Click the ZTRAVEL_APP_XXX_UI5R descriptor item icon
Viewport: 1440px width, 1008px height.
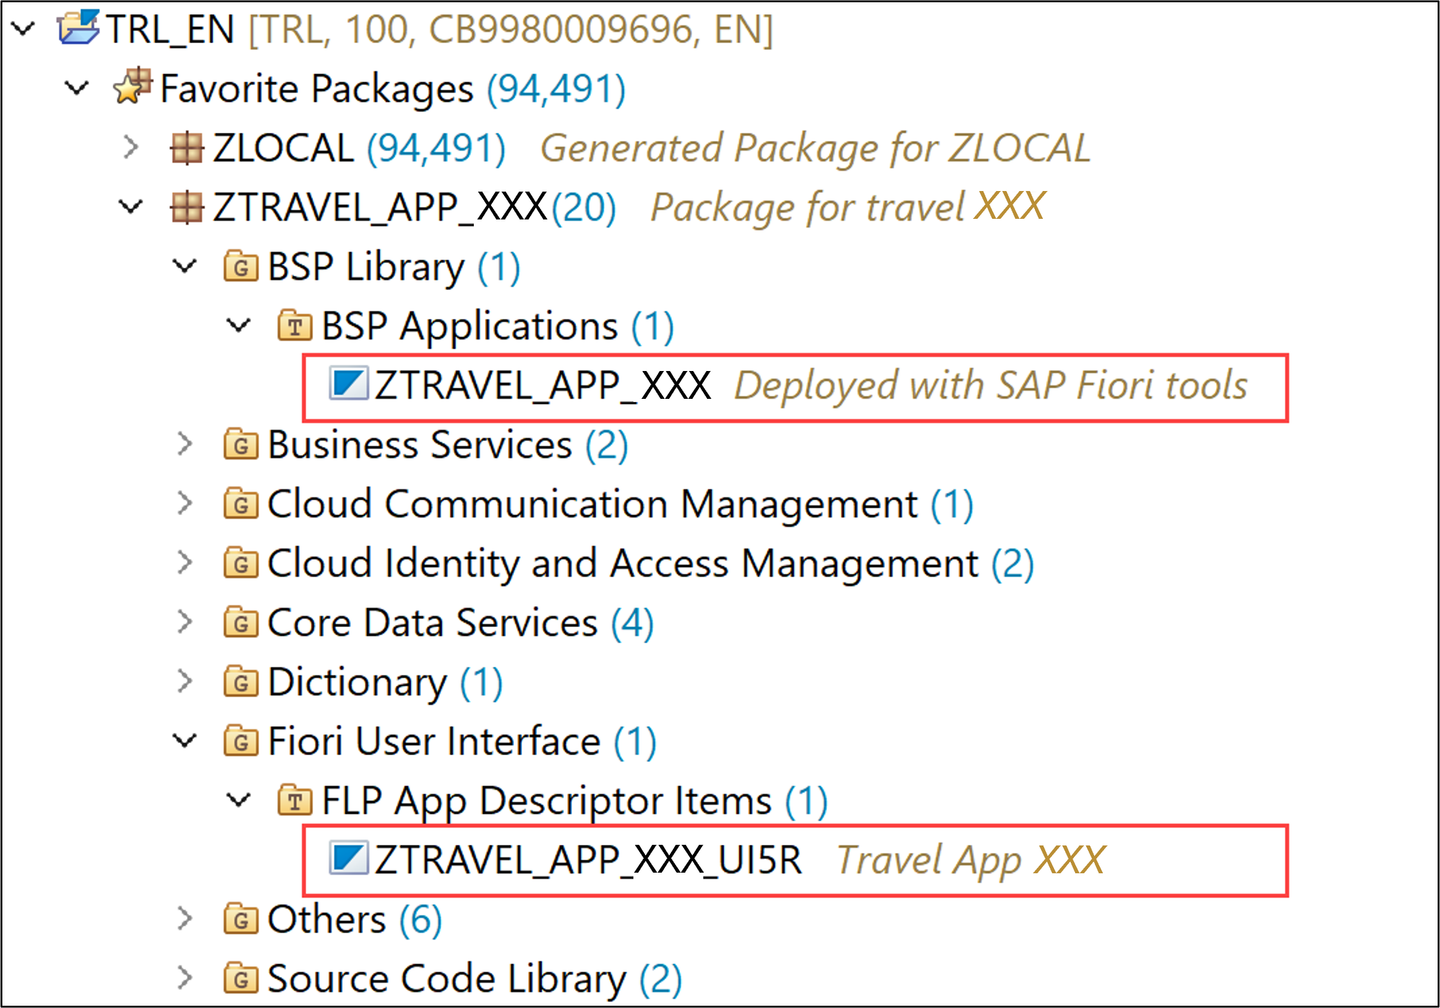coord(349,859)
